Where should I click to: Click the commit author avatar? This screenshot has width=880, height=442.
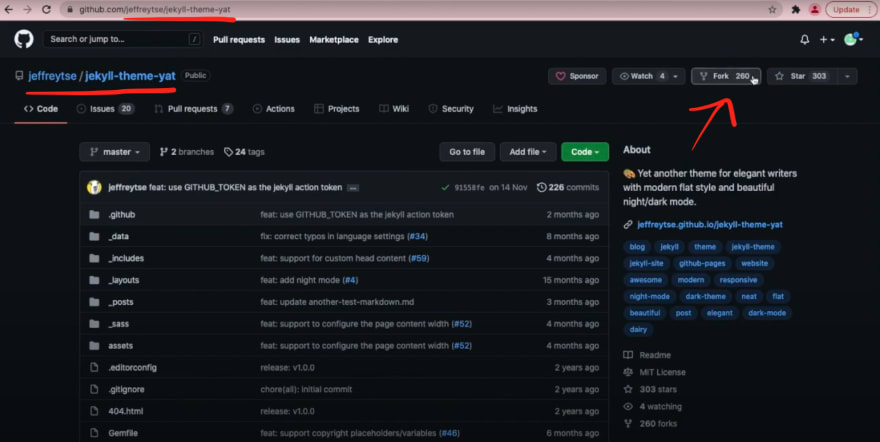[x=94, y=187]
